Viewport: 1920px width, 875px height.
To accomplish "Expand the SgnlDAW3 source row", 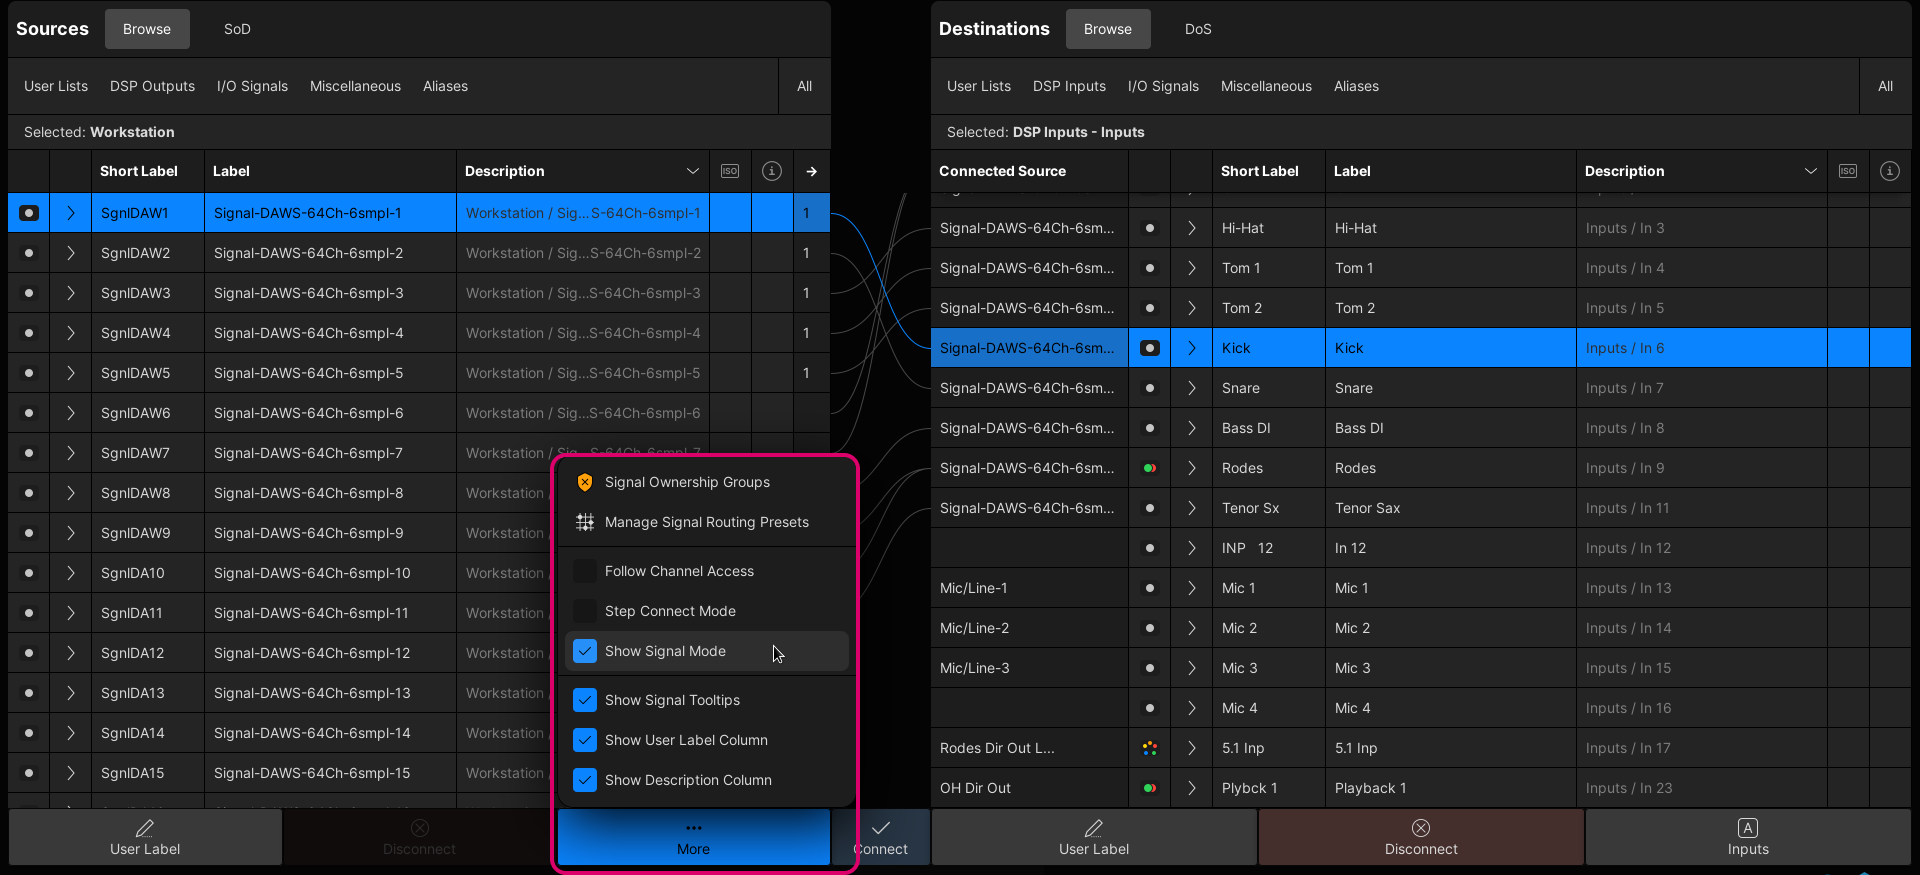I will click(x=70, y=293).
